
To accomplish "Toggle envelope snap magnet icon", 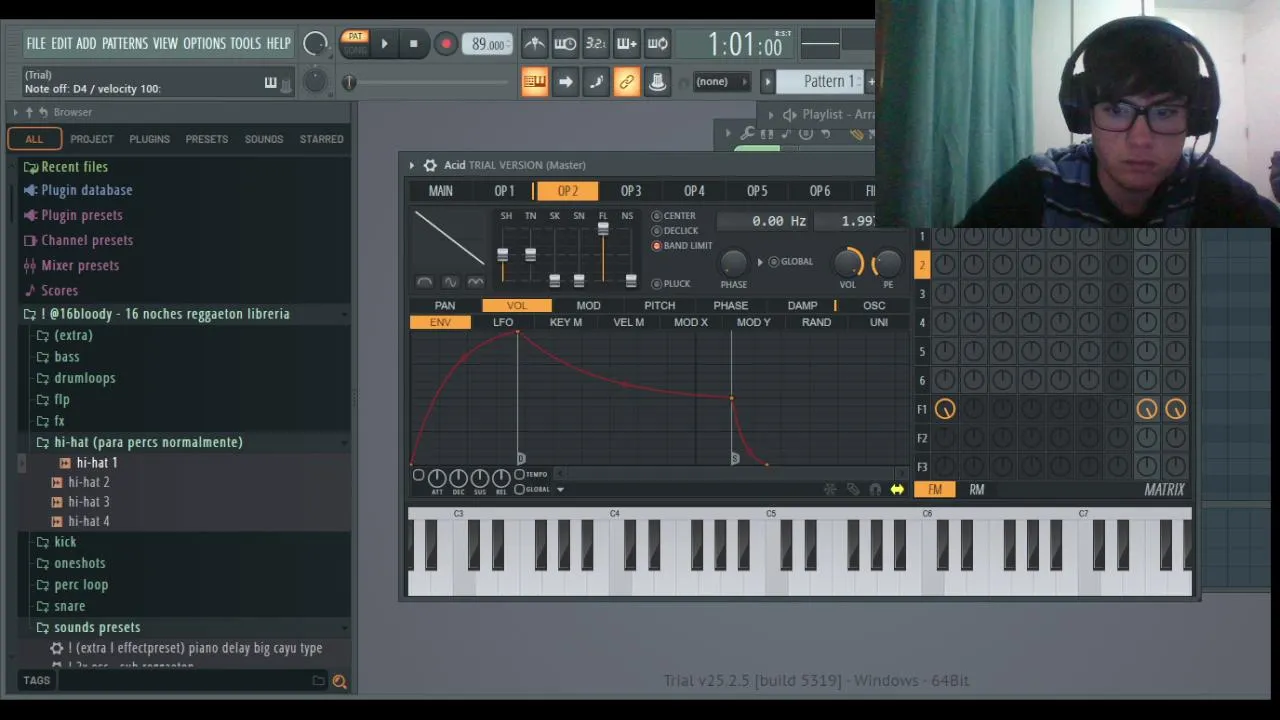I will (875, 490).
